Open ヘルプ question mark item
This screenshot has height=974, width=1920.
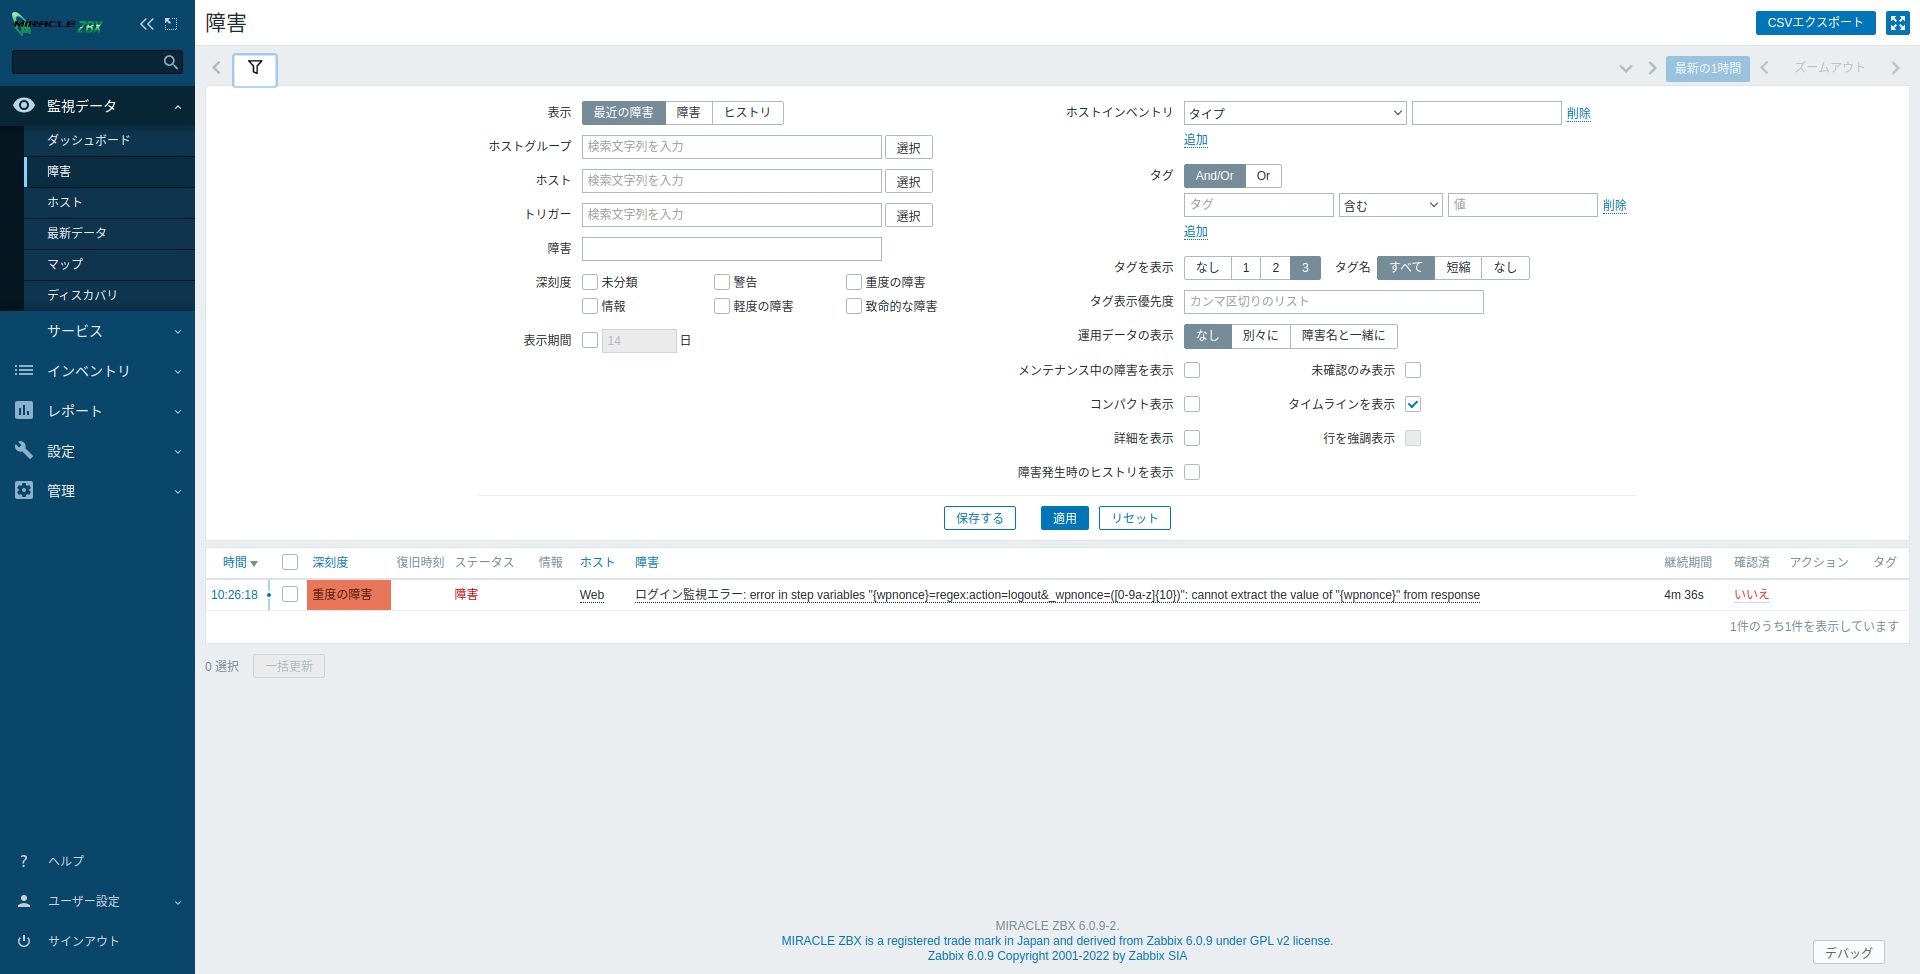click(x=66, y=861)
